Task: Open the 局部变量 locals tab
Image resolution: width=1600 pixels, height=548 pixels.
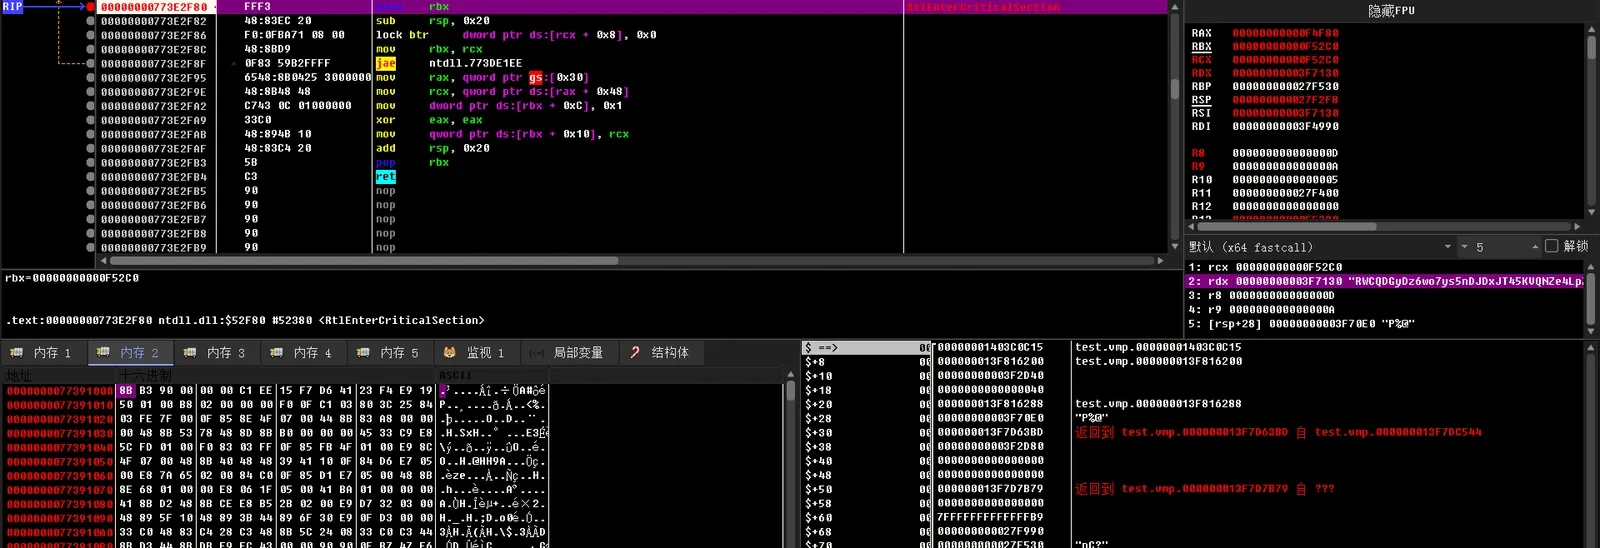Action: [x=568, y=352]
